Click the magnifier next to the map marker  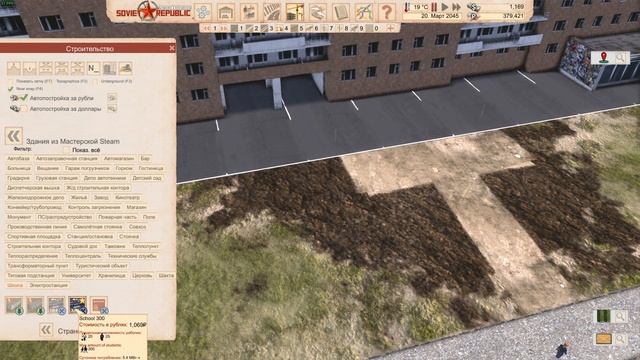coord(620,58)
